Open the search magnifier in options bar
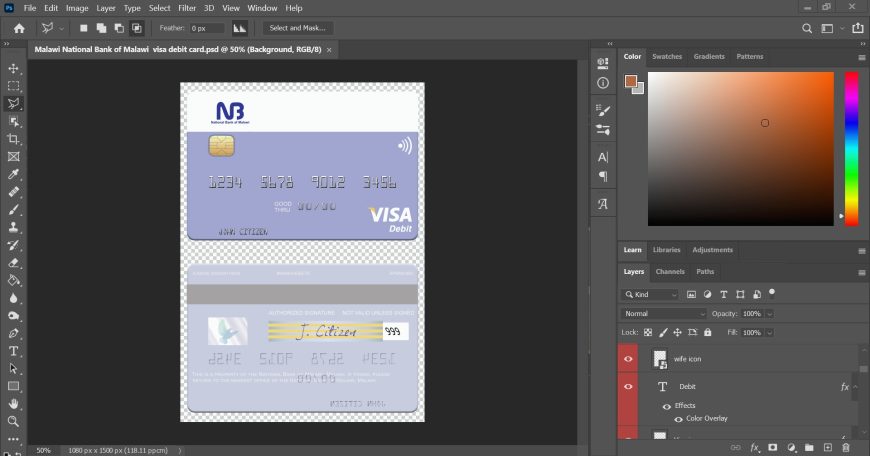Image resolution: width=870 pixels, height=456 pixels. click(x=807, y=28)
